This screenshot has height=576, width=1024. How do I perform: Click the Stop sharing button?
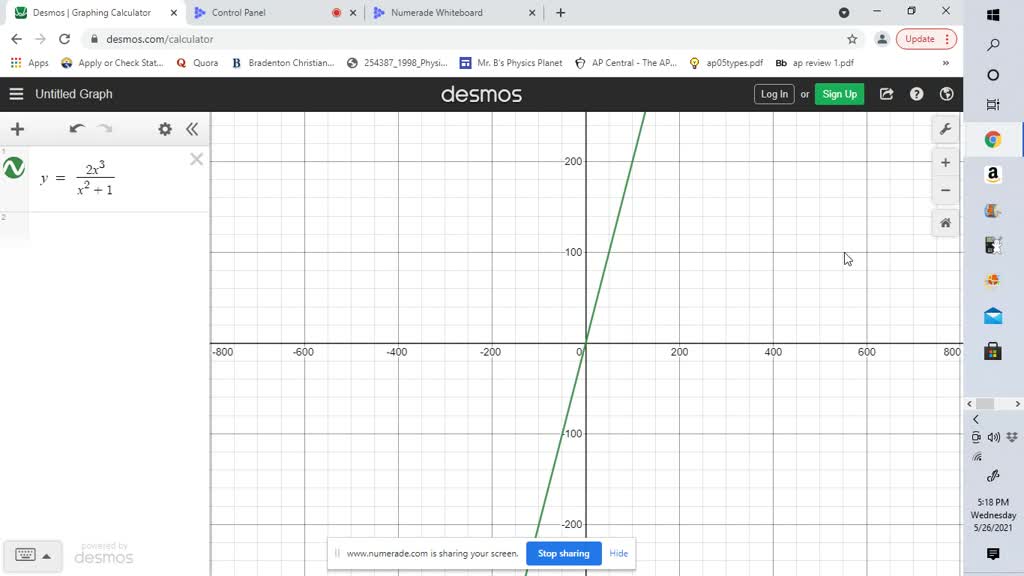[x=563, y=553]
